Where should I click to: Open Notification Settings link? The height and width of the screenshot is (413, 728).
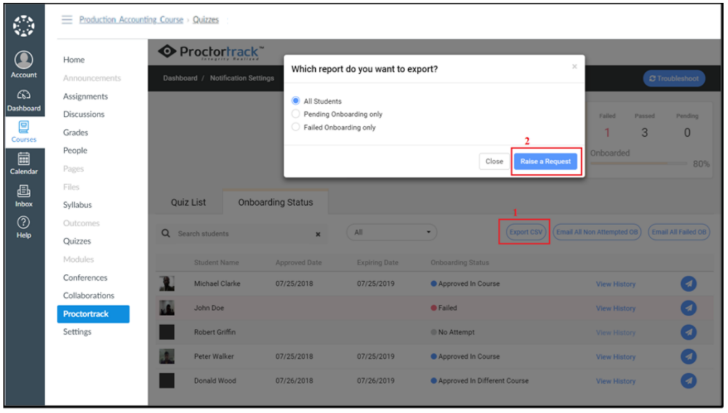click(x=242, y=78)
